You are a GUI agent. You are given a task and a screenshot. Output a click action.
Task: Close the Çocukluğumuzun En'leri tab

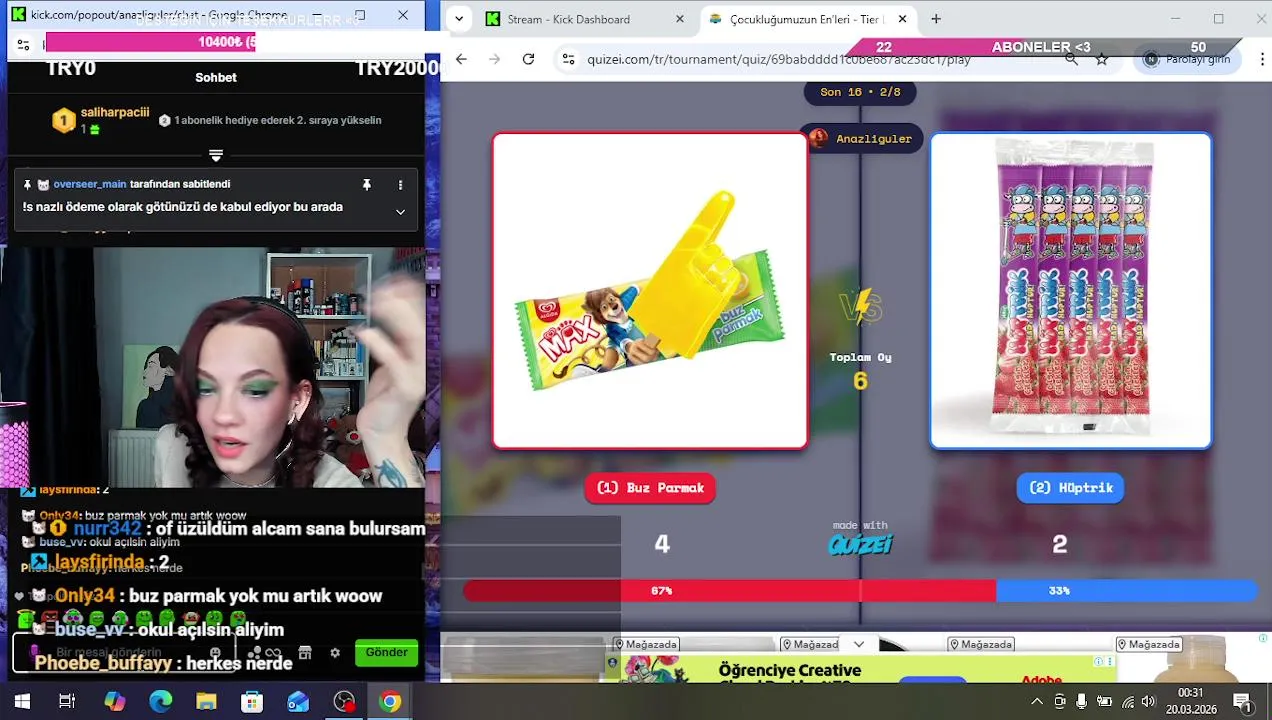click(x=902, y=19)
